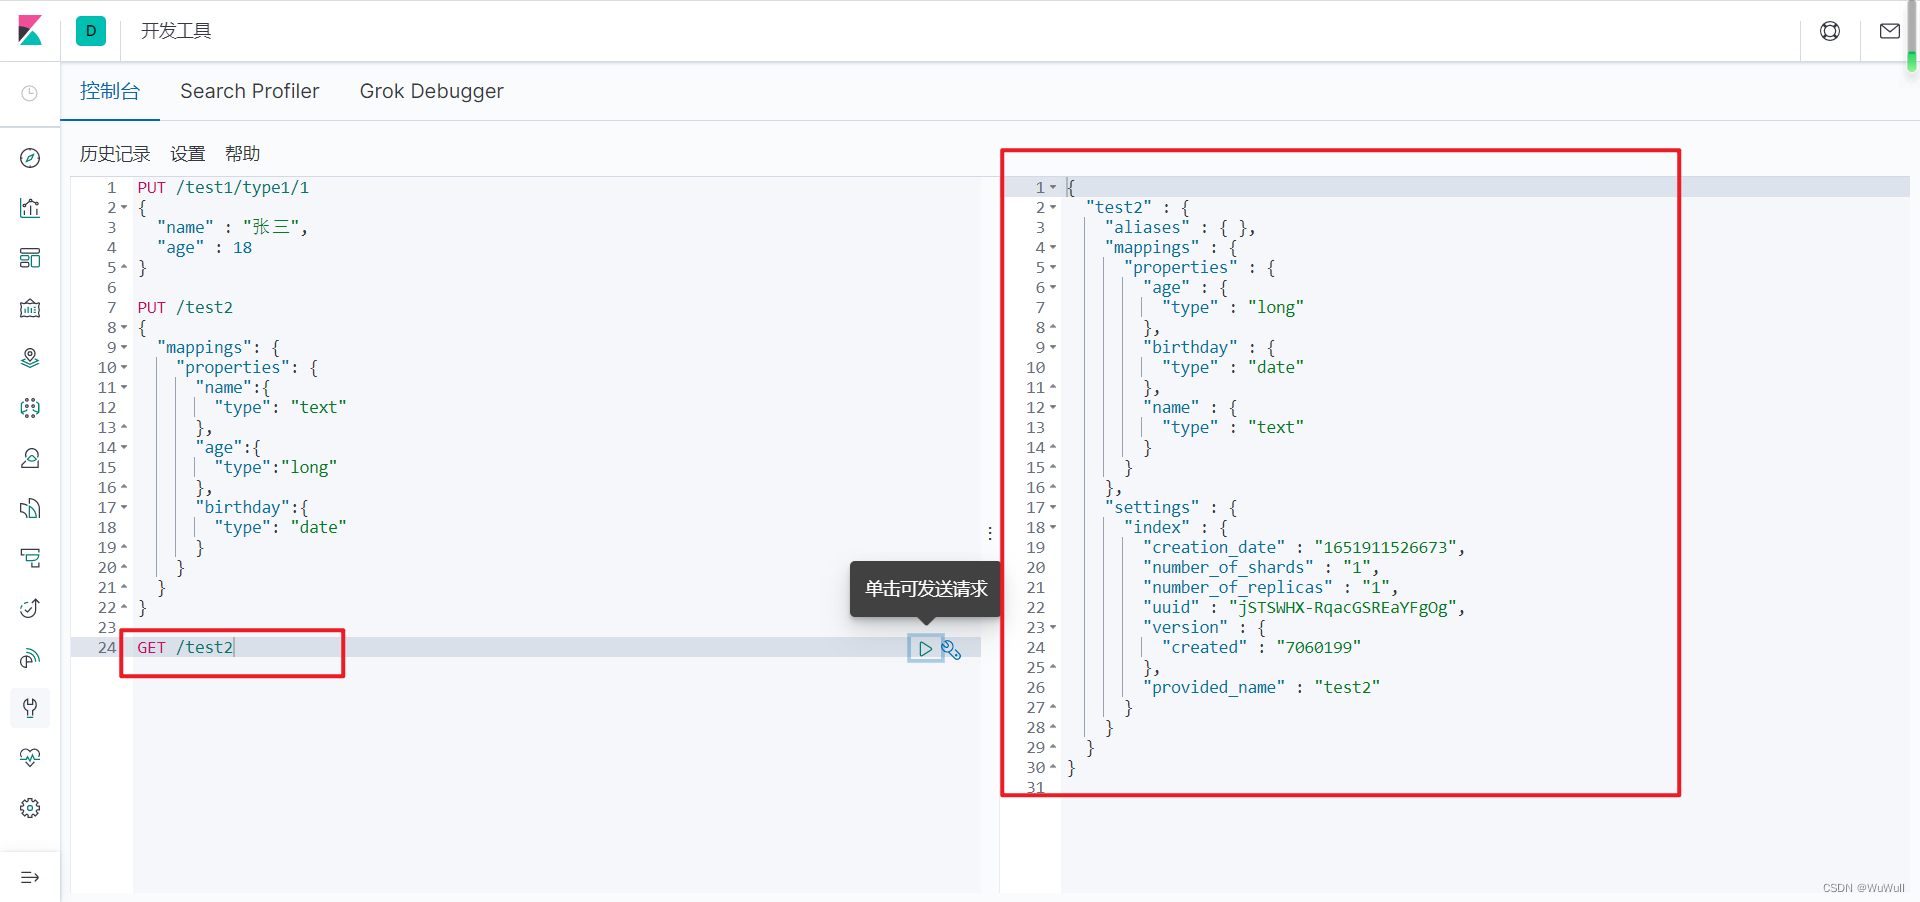Open Discover compass icon in sidebar
The width and height of the screenshot is (1920, 902).
pos(30,158)
